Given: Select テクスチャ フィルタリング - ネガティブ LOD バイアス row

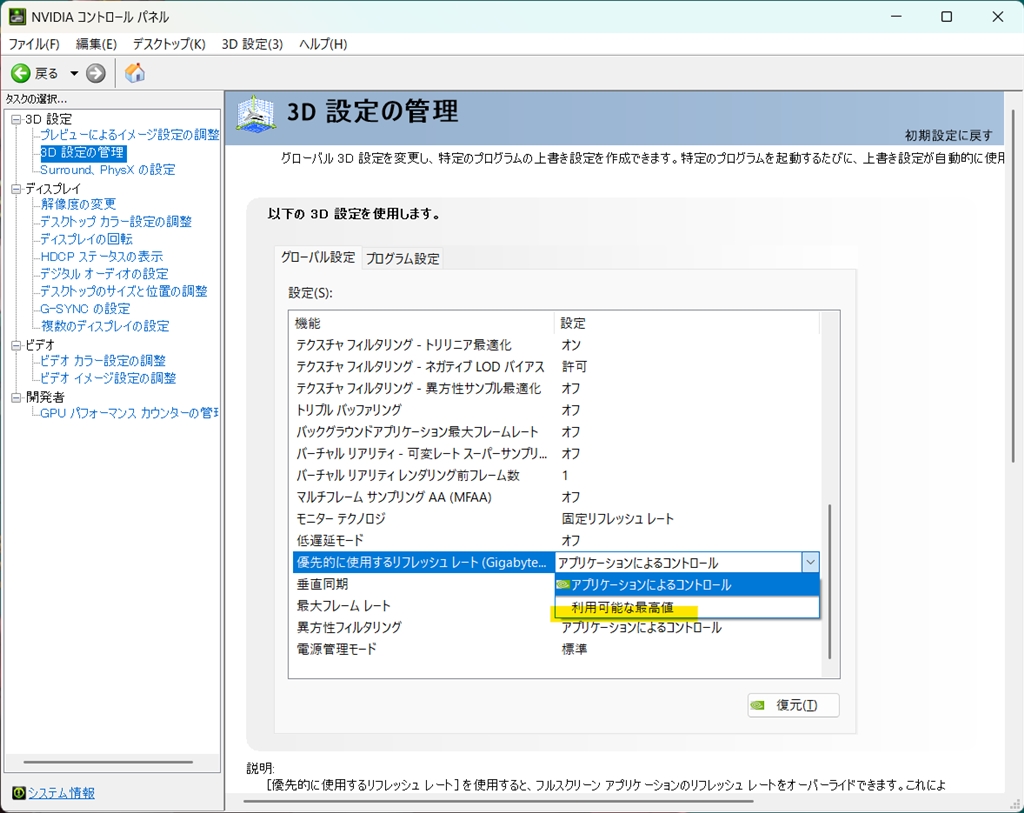Looking at the screenshot, I should pyautogui.click(x=554, y=366).
